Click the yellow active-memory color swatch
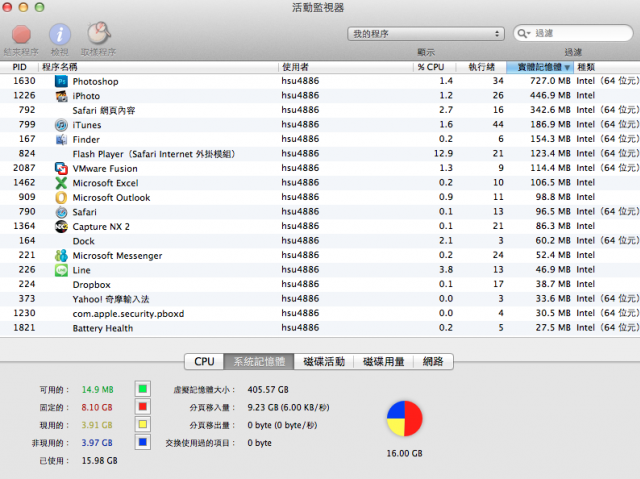Image resolution: width=640 pixels, height=479 pixels. click(142, 424)
